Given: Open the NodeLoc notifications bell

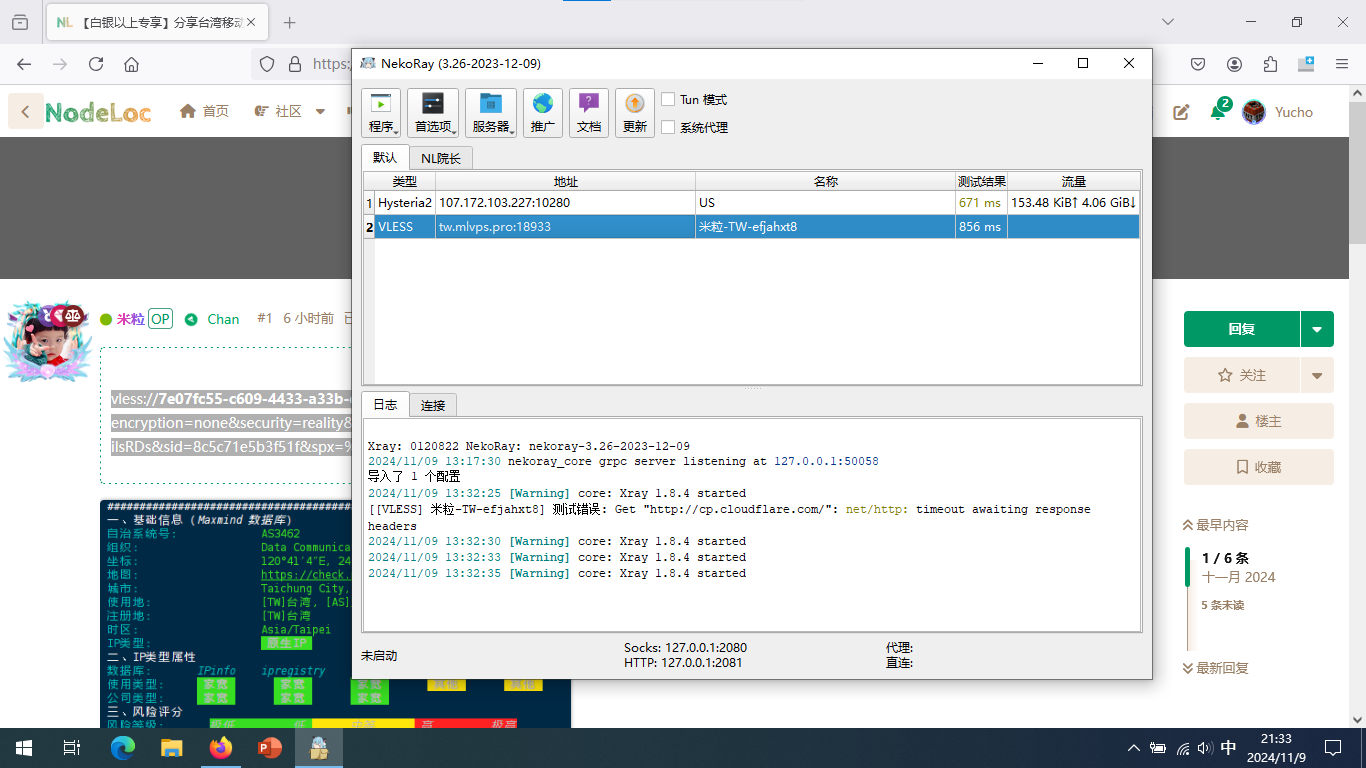Looking at the screenshot, I should (1218, 111).
